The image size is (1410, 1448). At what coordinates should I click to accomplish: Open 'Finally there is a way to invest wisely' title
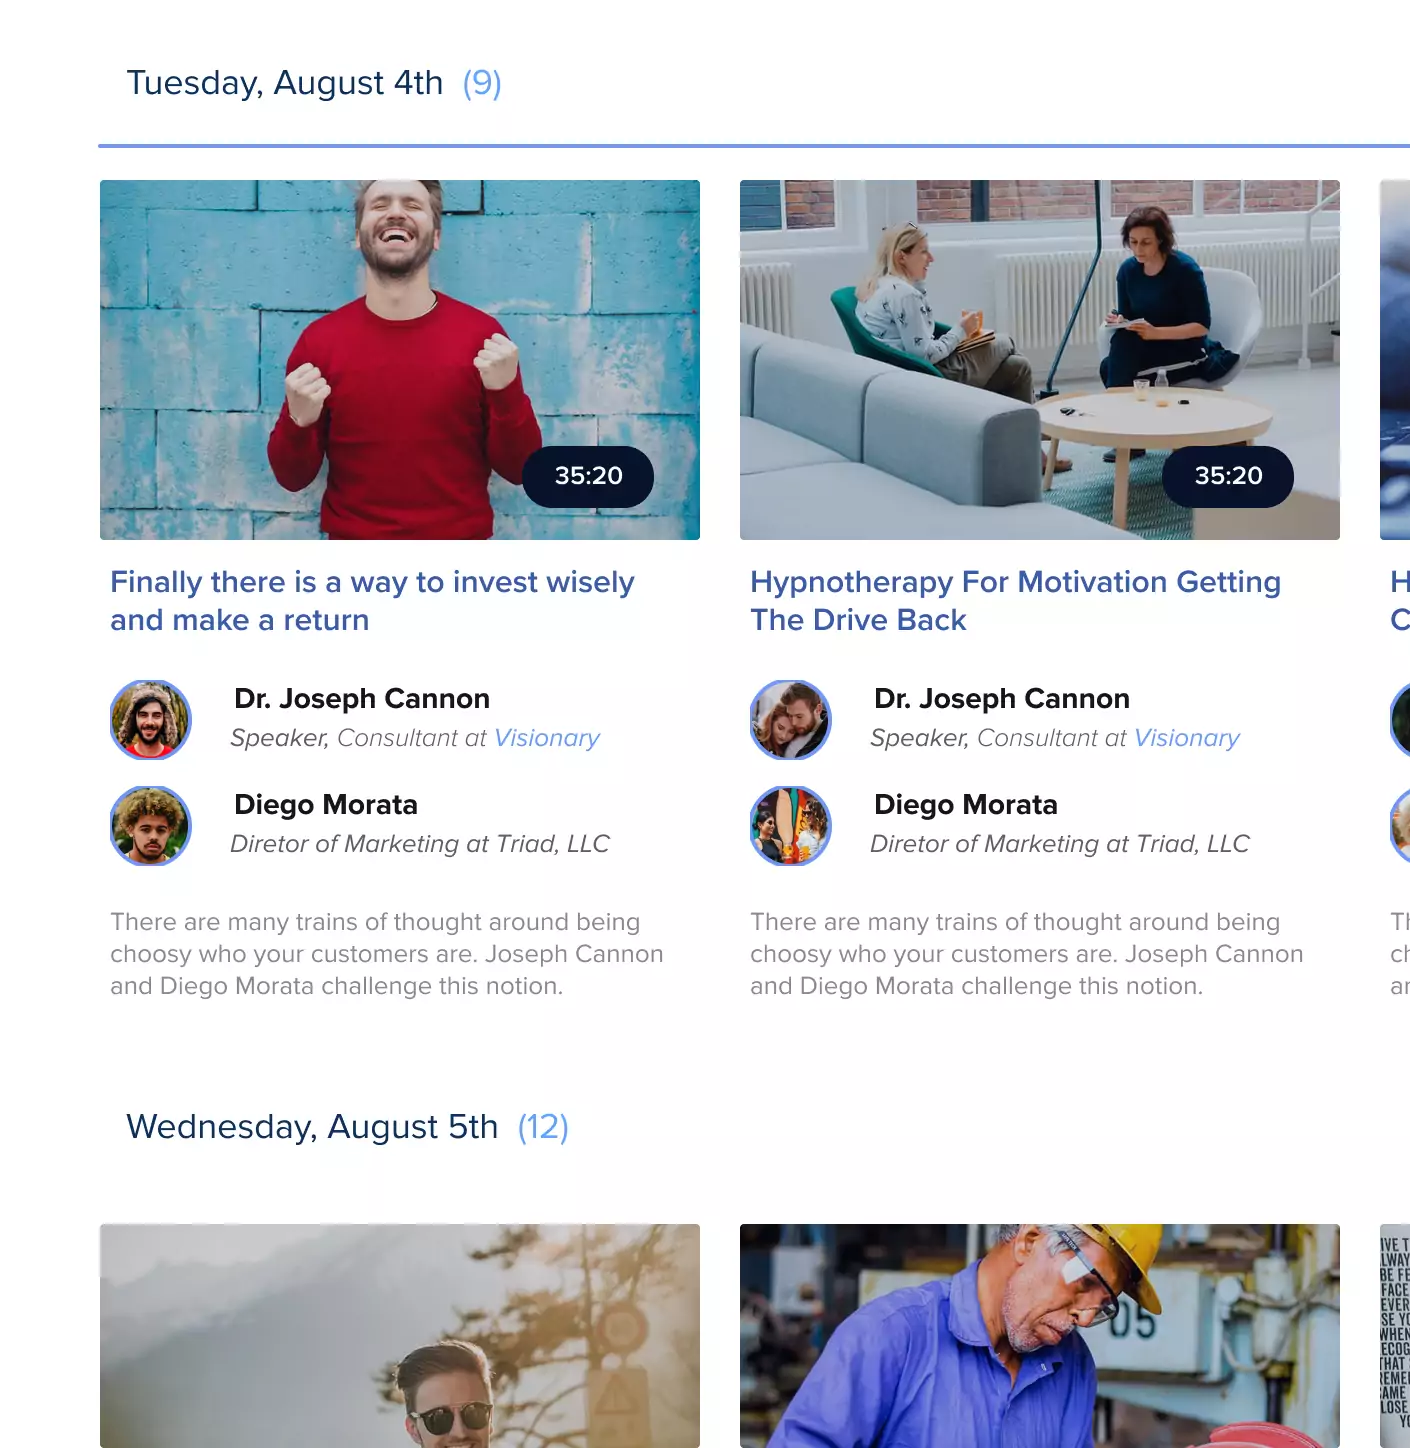click(372, 601)
